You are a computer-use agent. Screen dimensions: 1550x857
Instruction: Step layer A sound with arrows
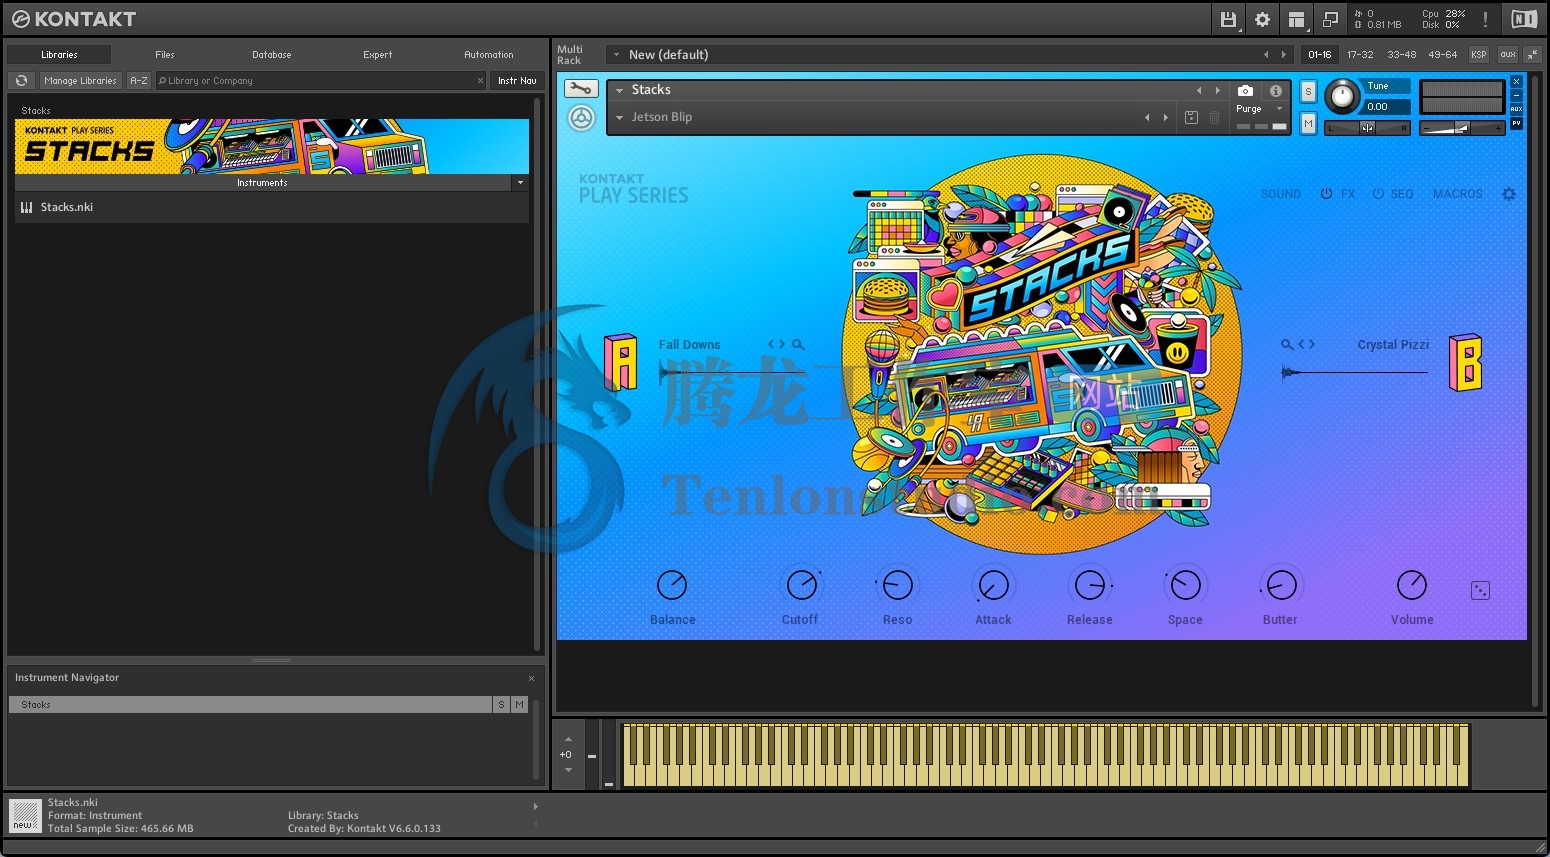(x=776, y=344)
